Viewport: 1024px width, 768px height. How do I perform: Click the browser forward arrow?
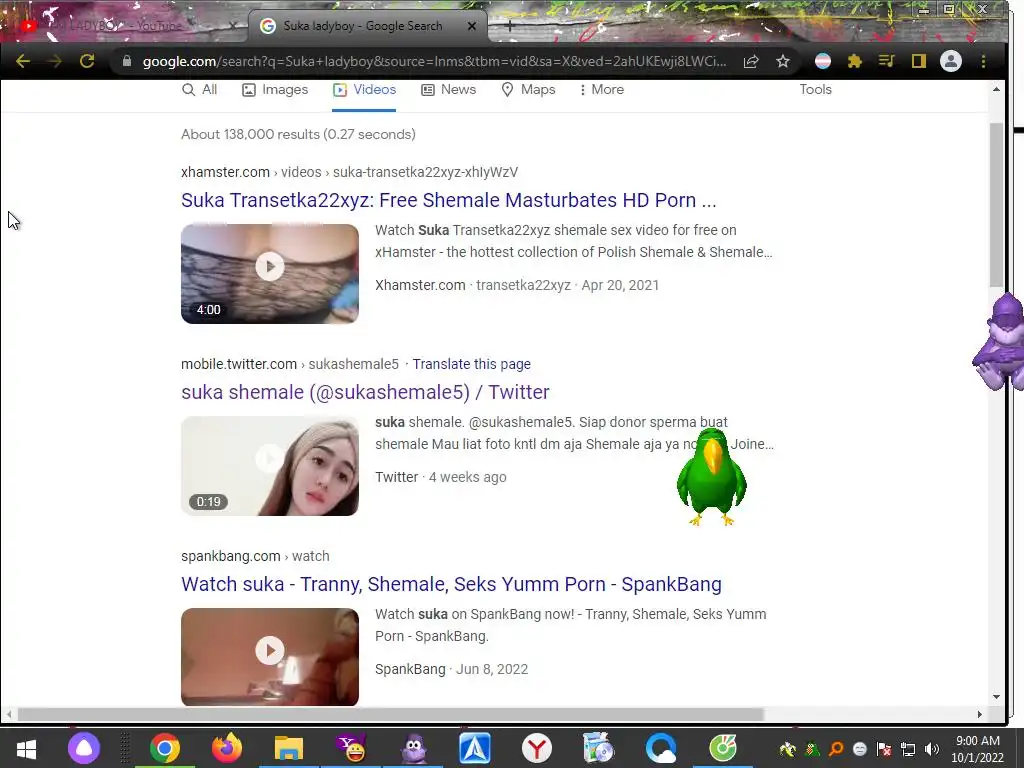click(55, 61)
